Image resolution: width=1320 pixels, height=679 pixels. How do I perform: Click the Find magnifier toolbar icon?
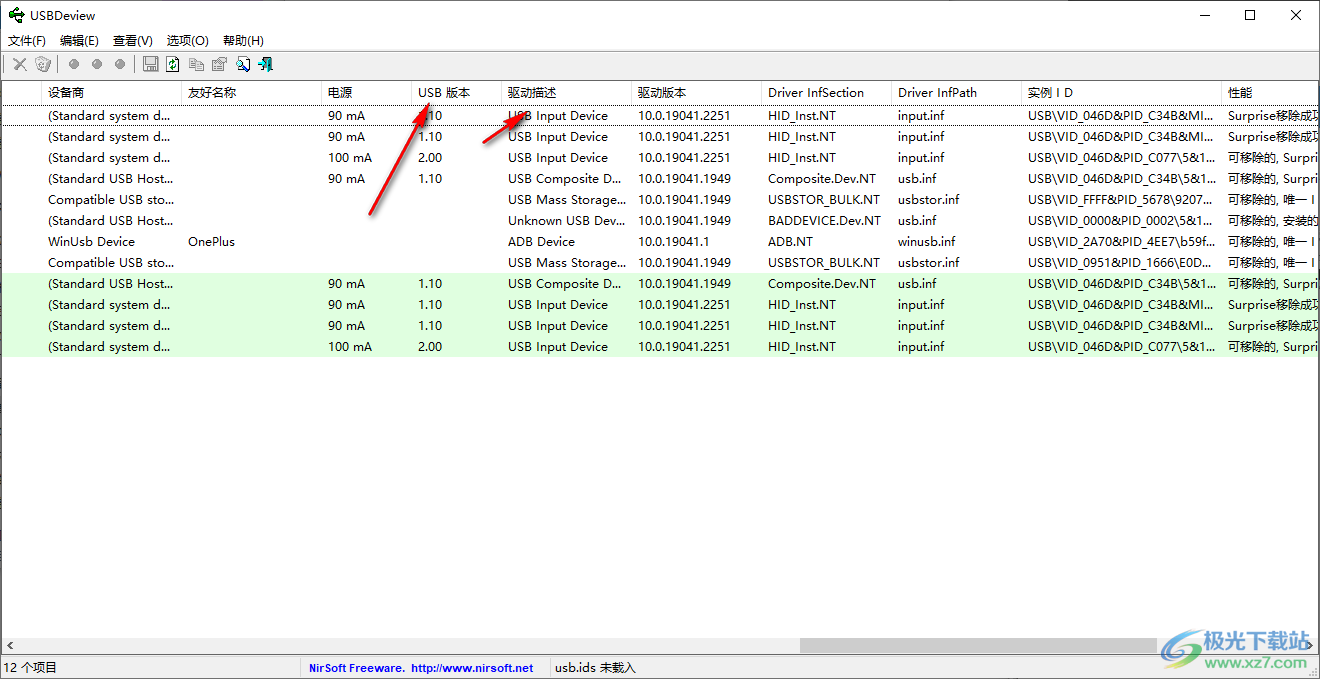(242, 65)
